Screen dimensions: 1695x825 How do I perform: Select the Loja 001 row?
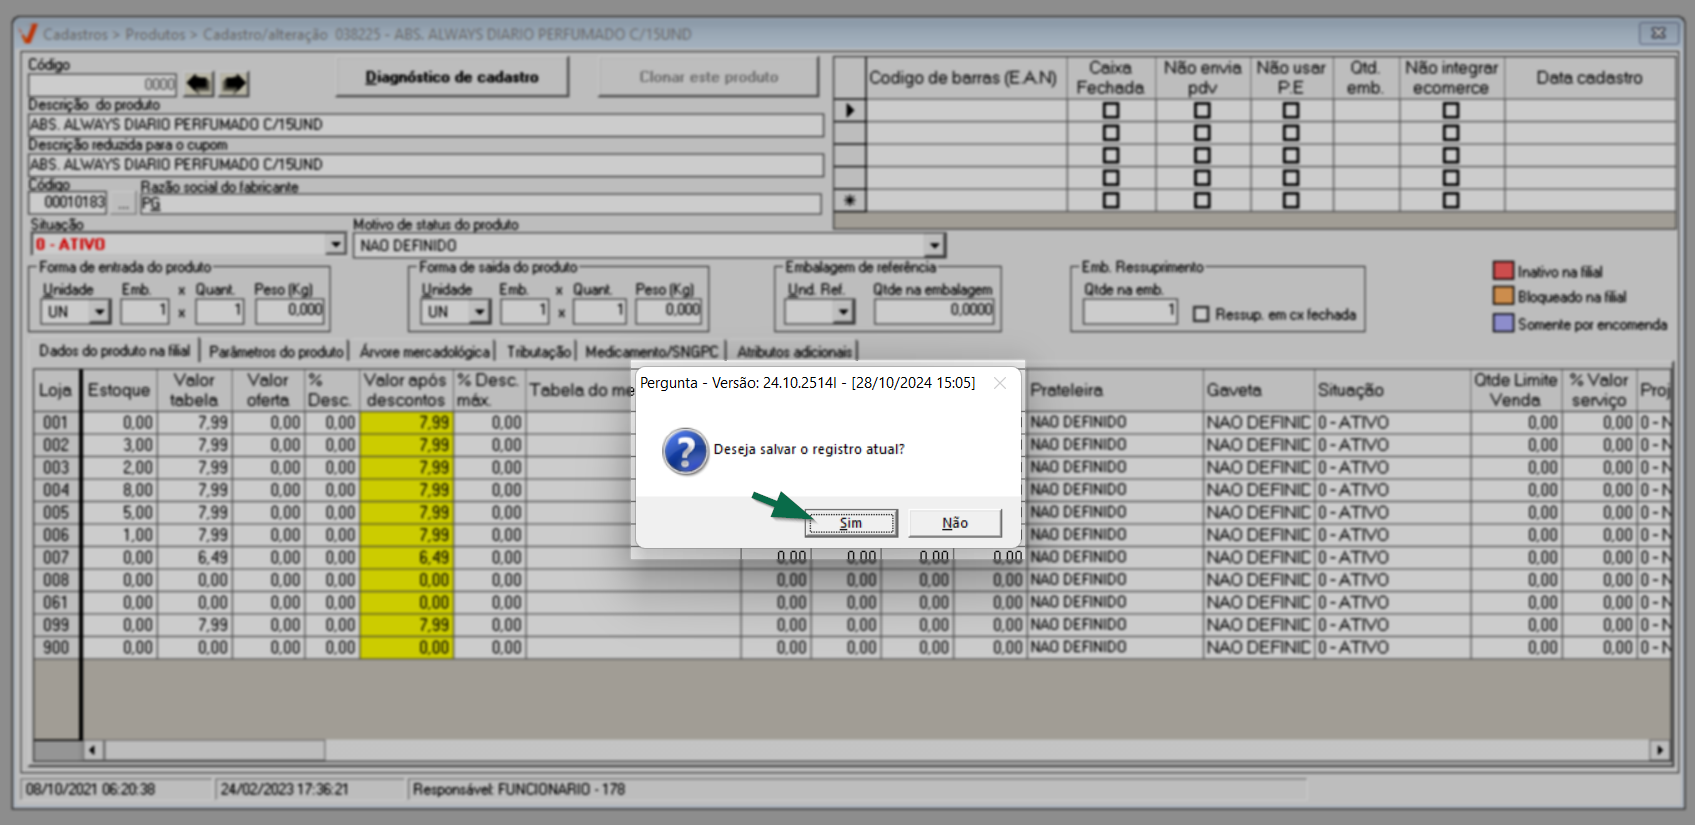(x=851, y=422)
